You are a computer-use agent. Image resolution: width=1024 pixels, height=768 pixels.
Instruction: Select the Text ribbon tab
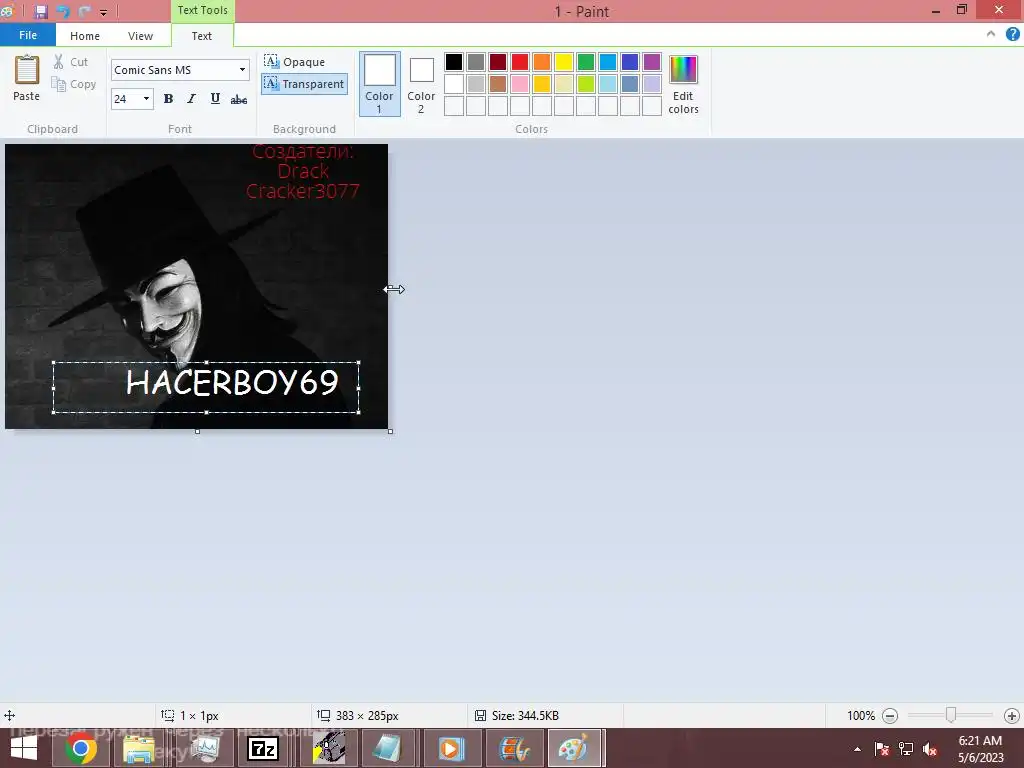click(x=202, y=36)
